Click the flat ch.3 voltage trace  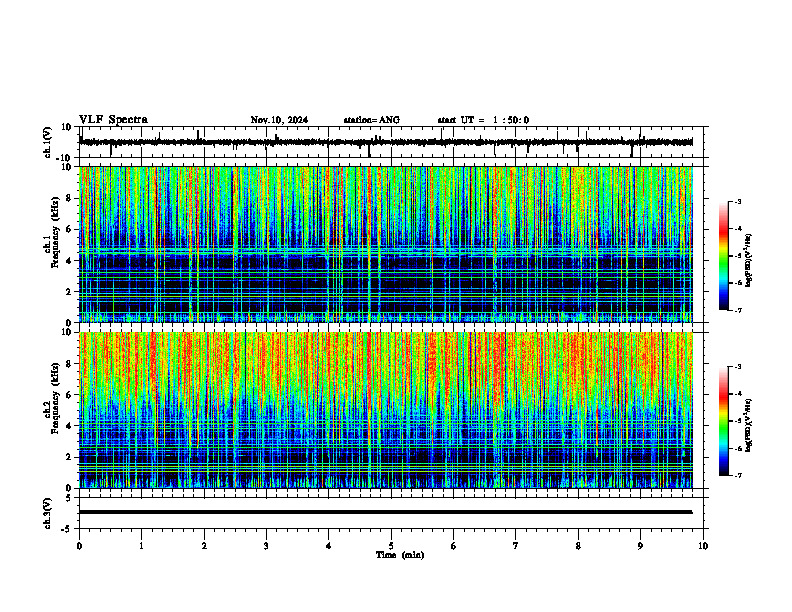click(386, 512)
